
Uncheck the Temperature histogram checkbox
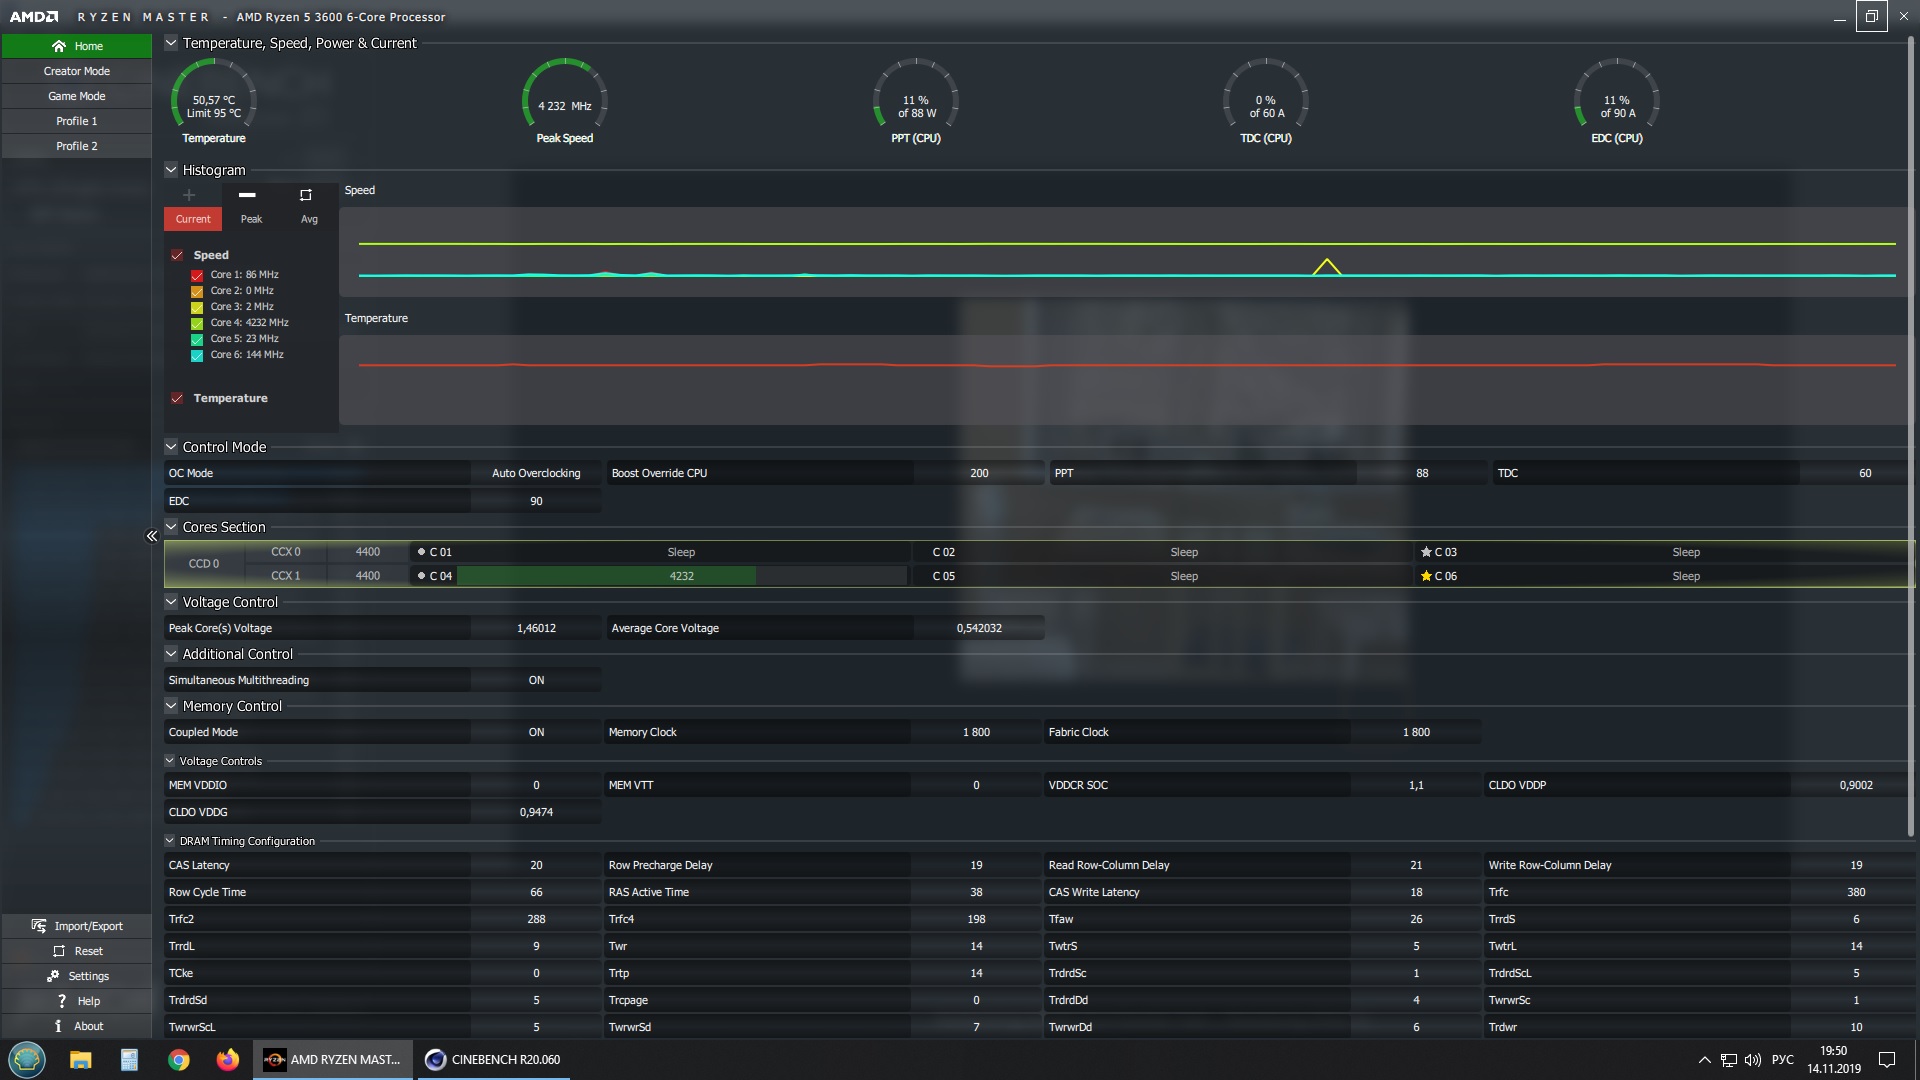[x=177, y=398]
